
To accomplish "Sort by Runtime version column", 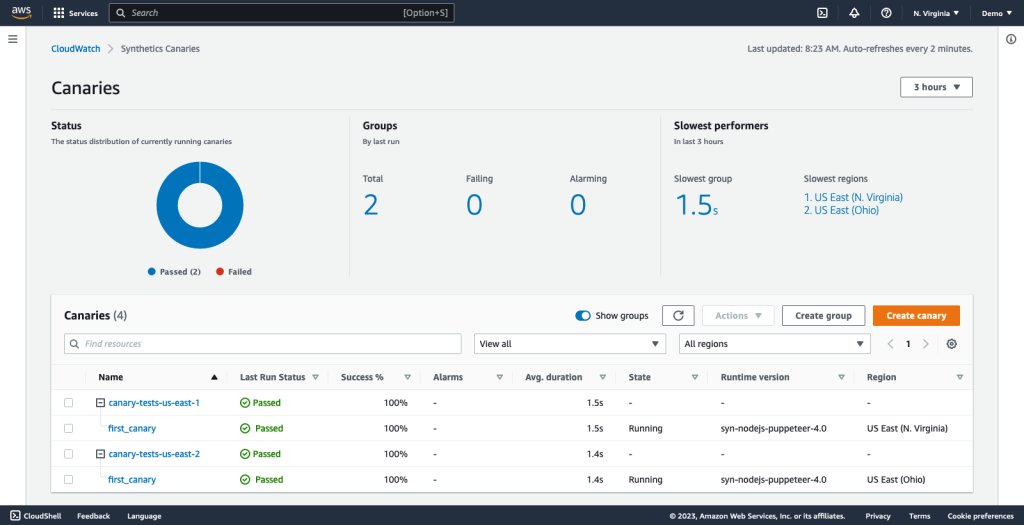I will coord(841,377).
